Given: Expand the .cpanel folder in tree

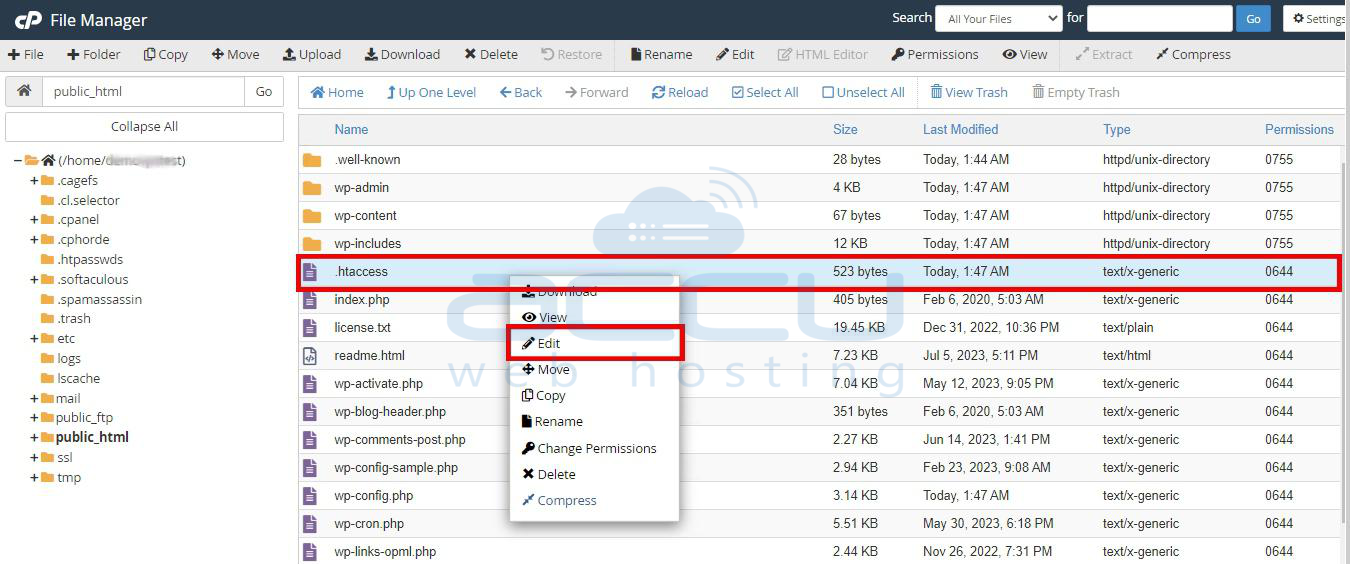Looking at the screenshot, I should (34, 220).
